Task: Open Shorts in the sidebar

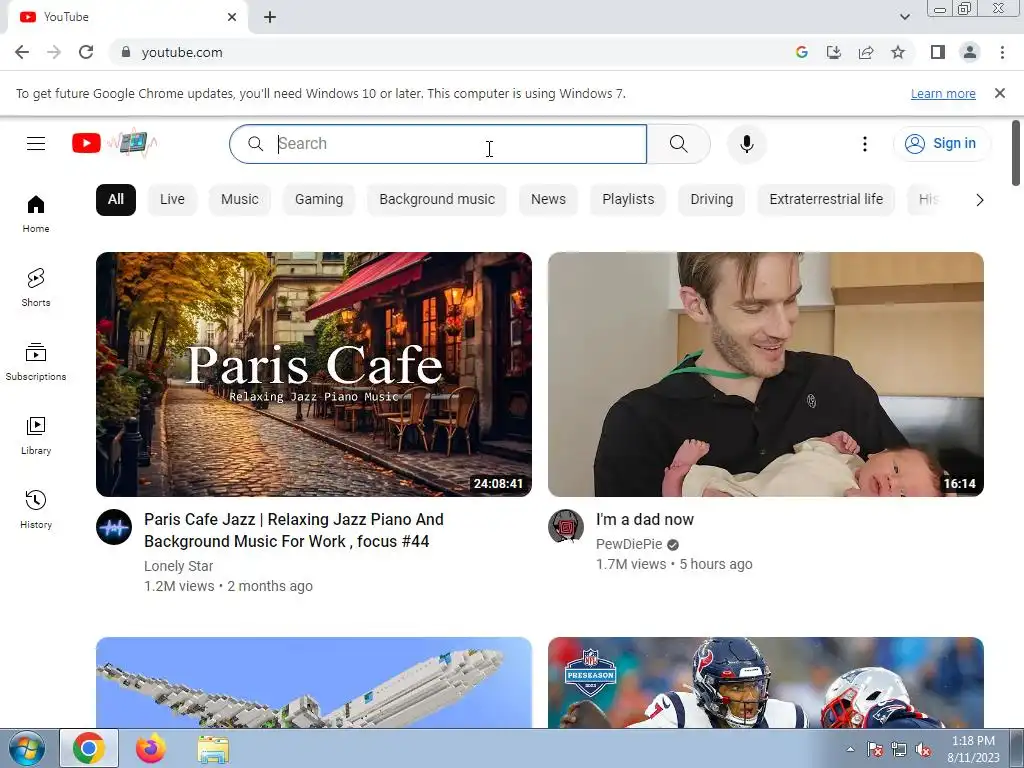Action: 36,287
